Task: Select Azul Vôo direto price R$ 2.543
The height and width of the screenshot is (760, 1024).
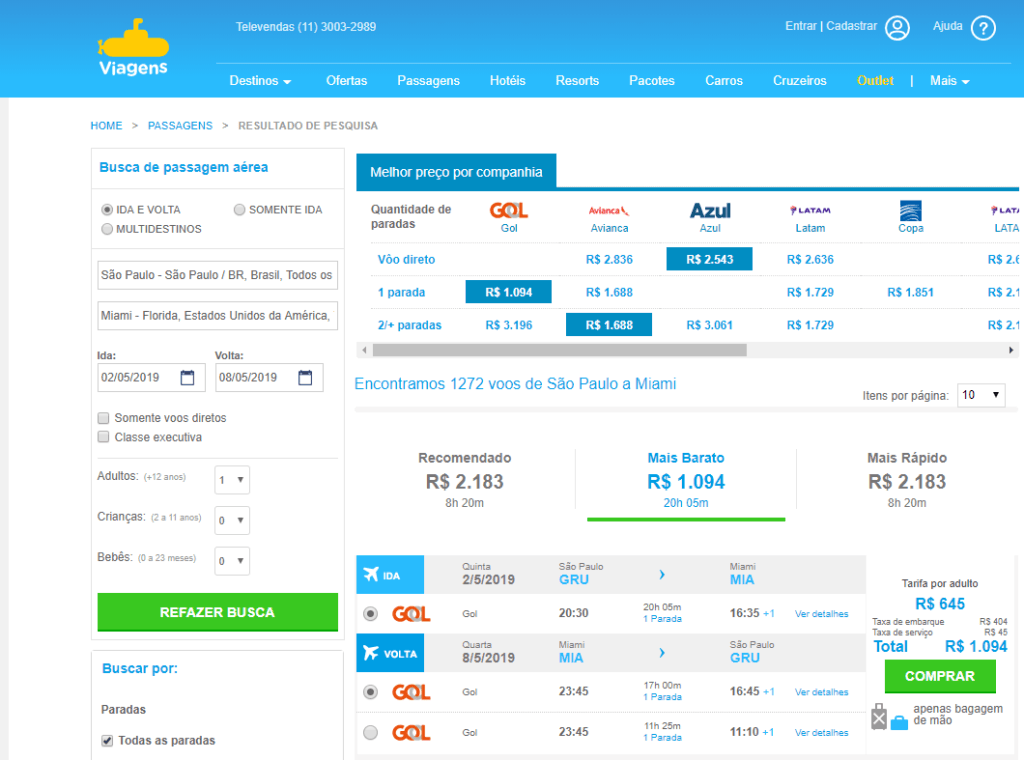Action: [709, 259]
